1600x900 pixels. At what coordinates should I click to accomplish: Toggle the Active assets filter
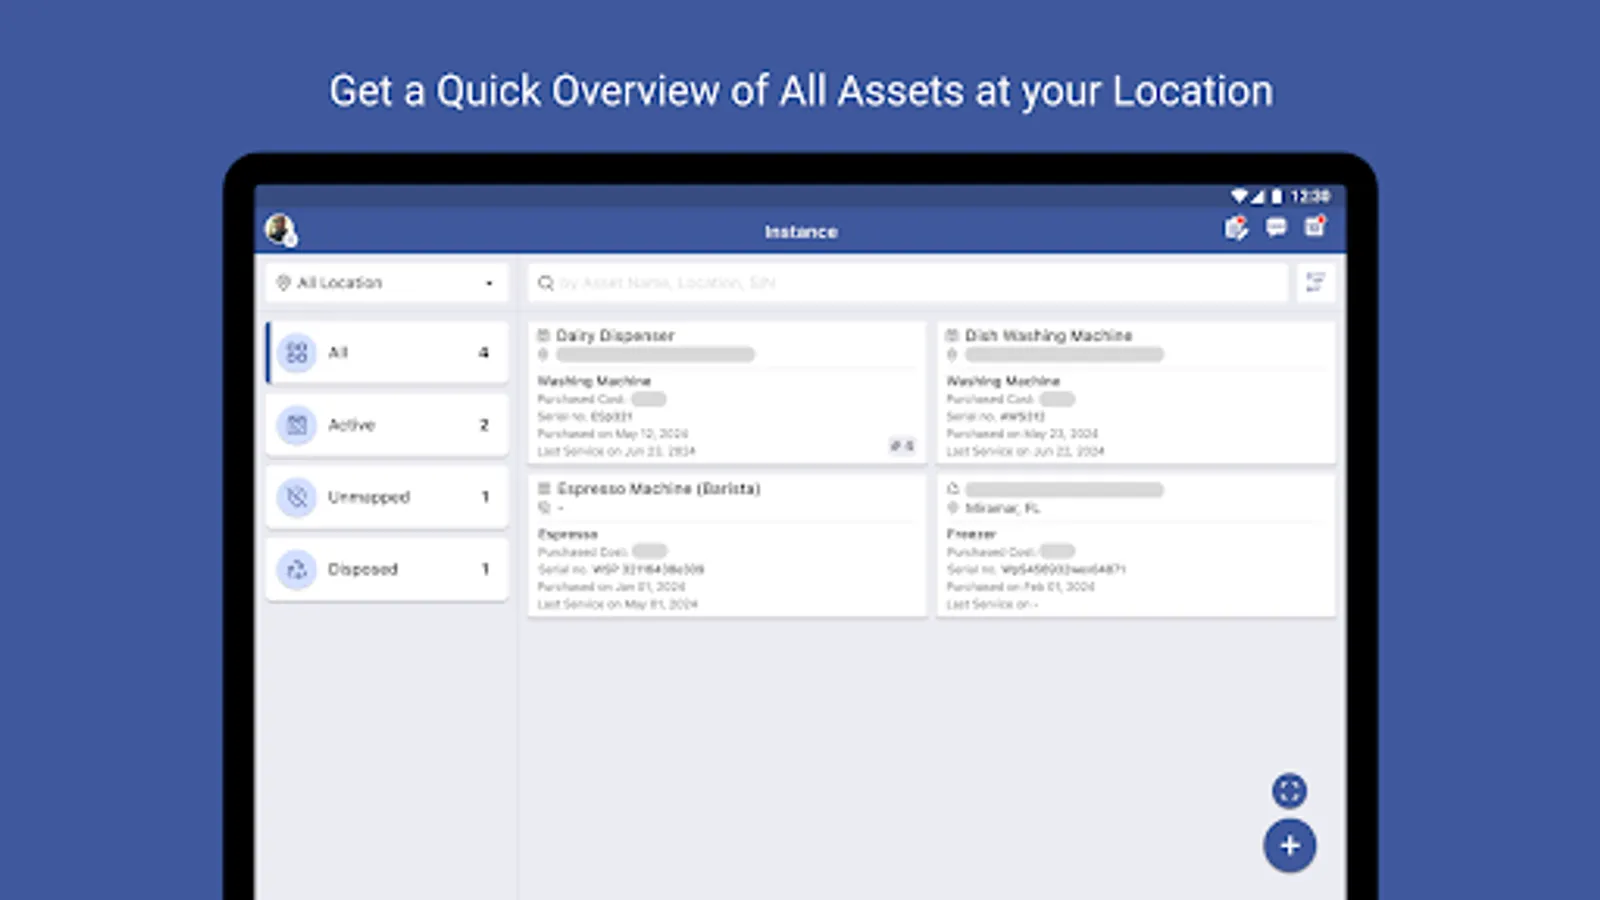[x=386, y=425]
